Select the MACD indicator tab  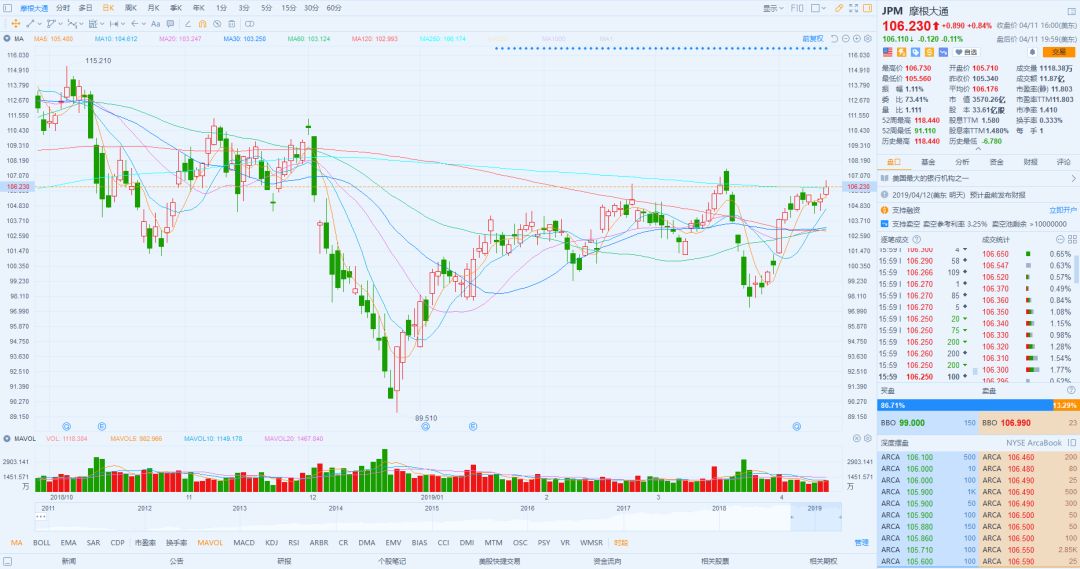coord(244,543)
